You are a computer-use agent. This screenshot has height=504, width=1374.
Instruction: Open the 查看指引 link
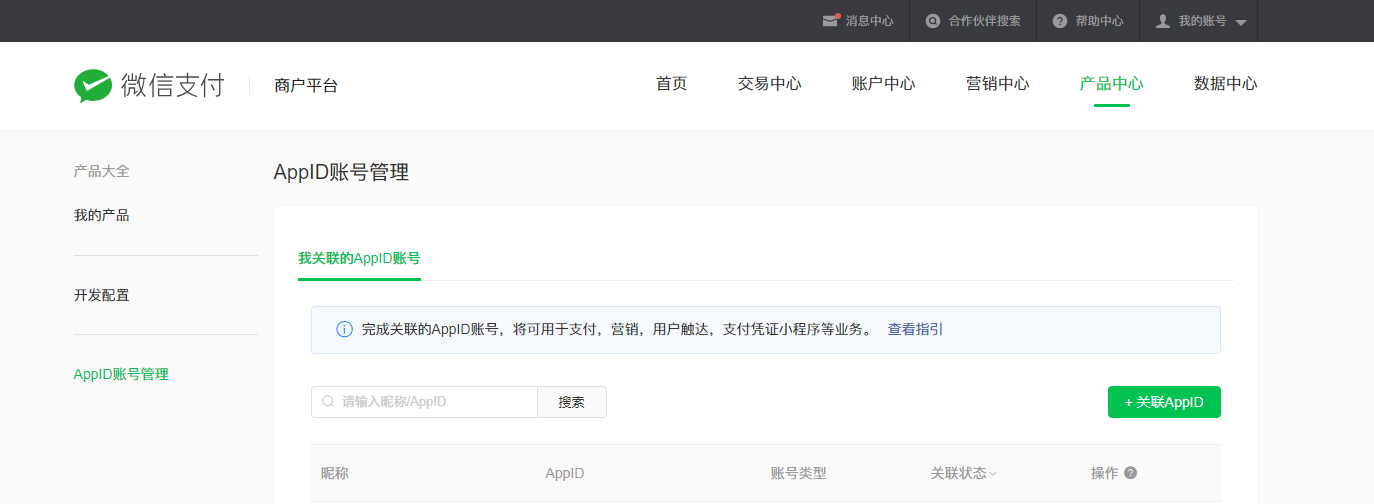click(x=915, y=329)
